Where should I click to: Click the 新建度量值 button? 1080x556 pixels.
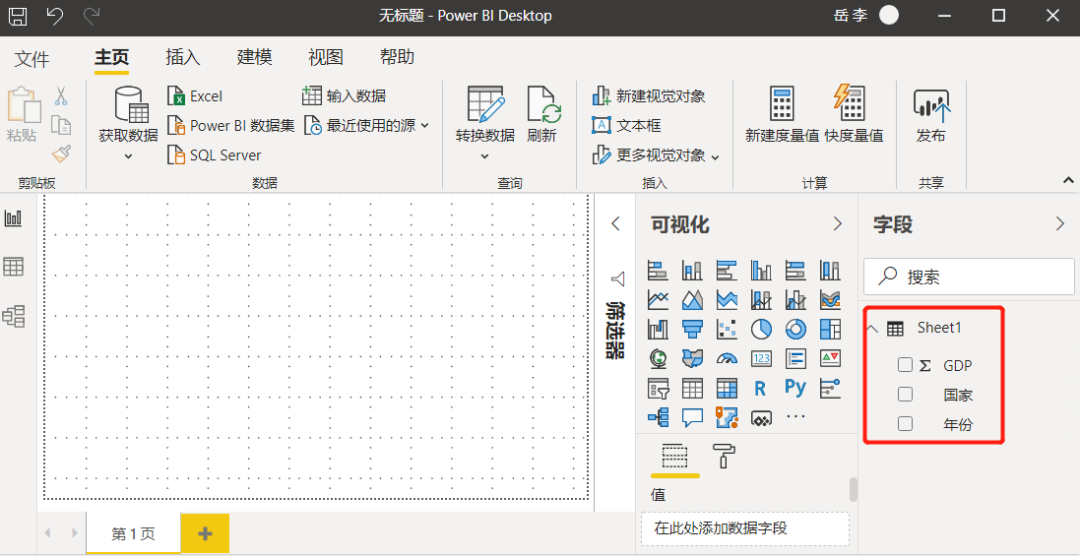(782, 116)
